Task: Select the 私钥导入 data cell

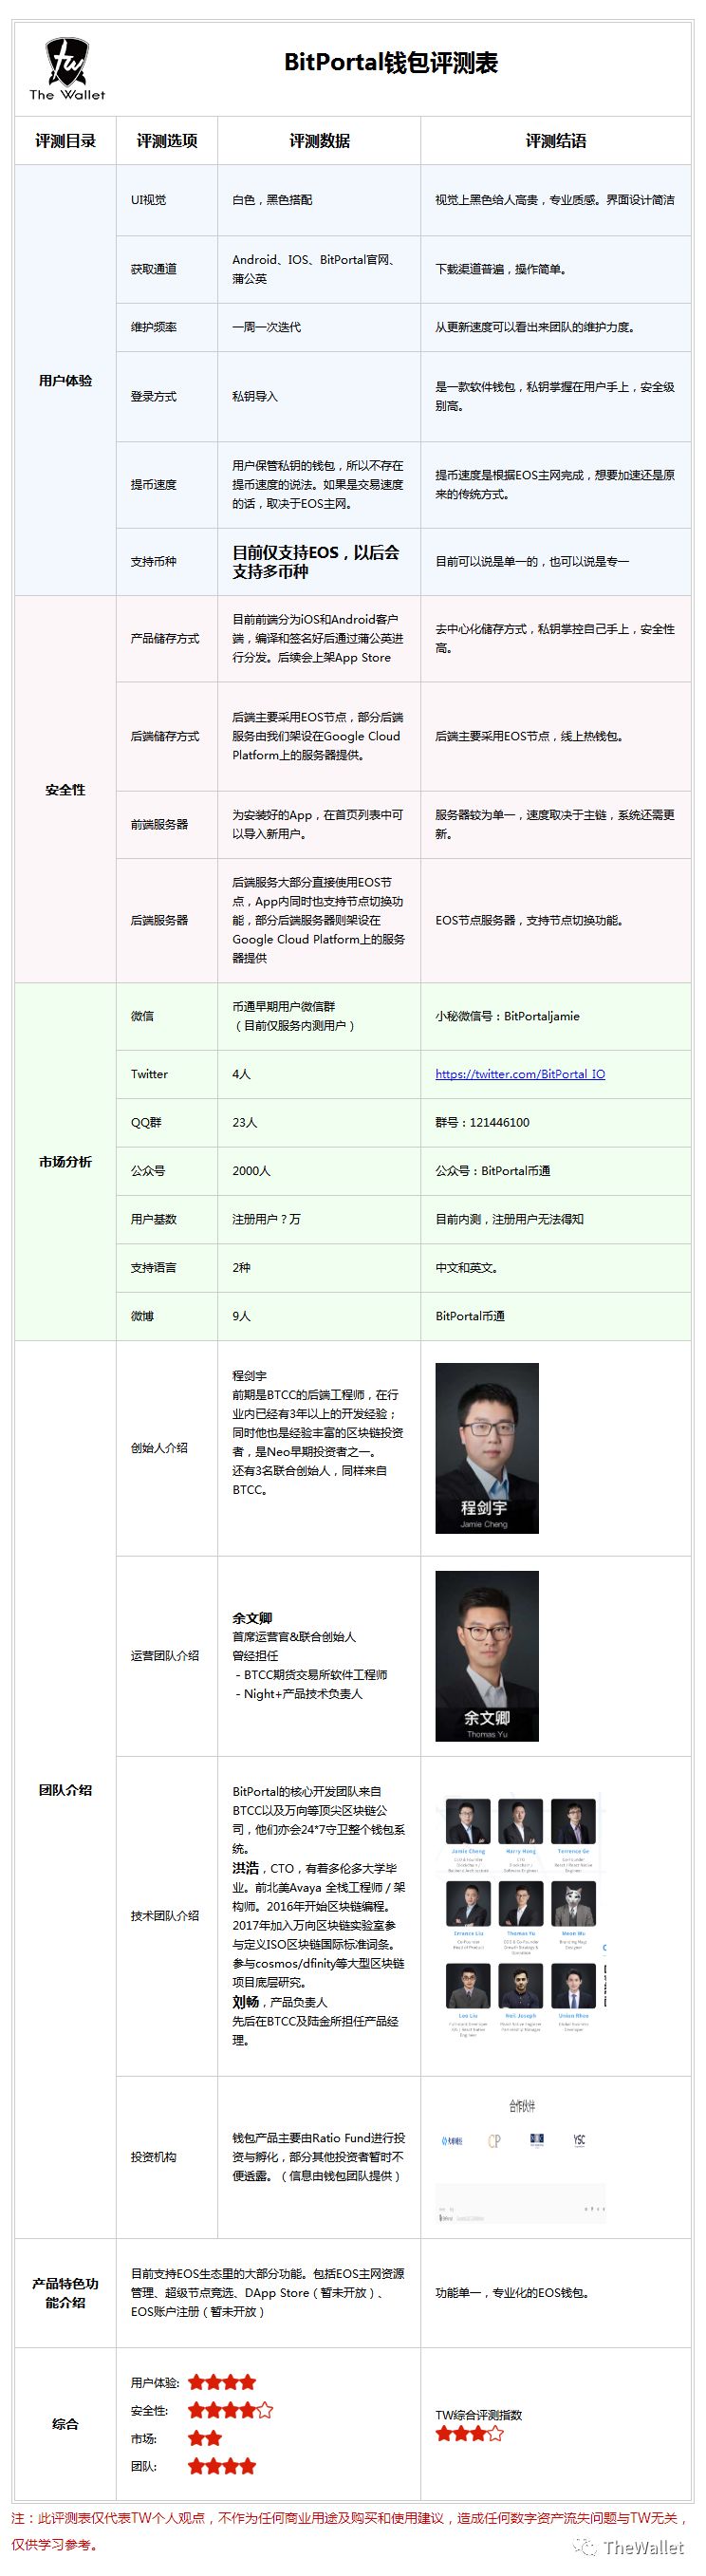Action: [x=320, y=396]
